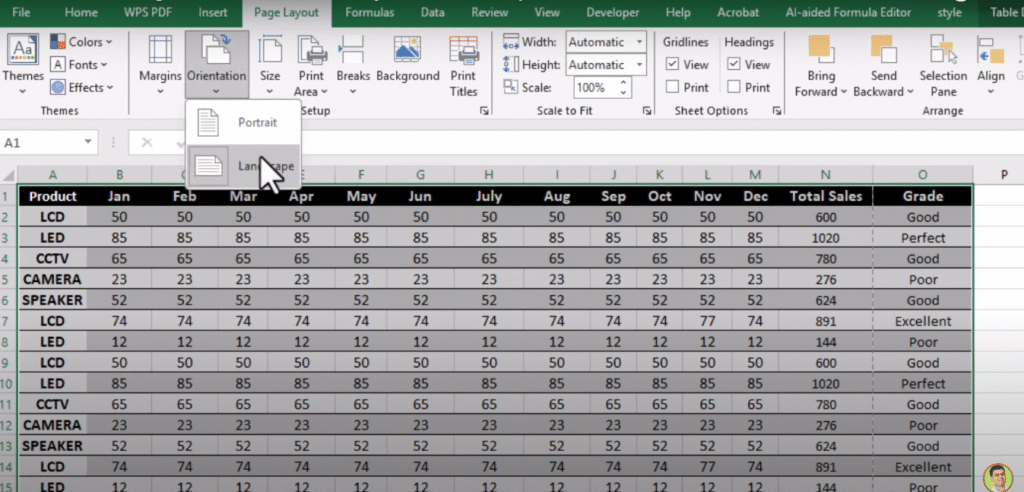Click the Name Box showing A1
Viewport: 1024px width, 492px height.
pyautogui.click(x=40, y=143)
